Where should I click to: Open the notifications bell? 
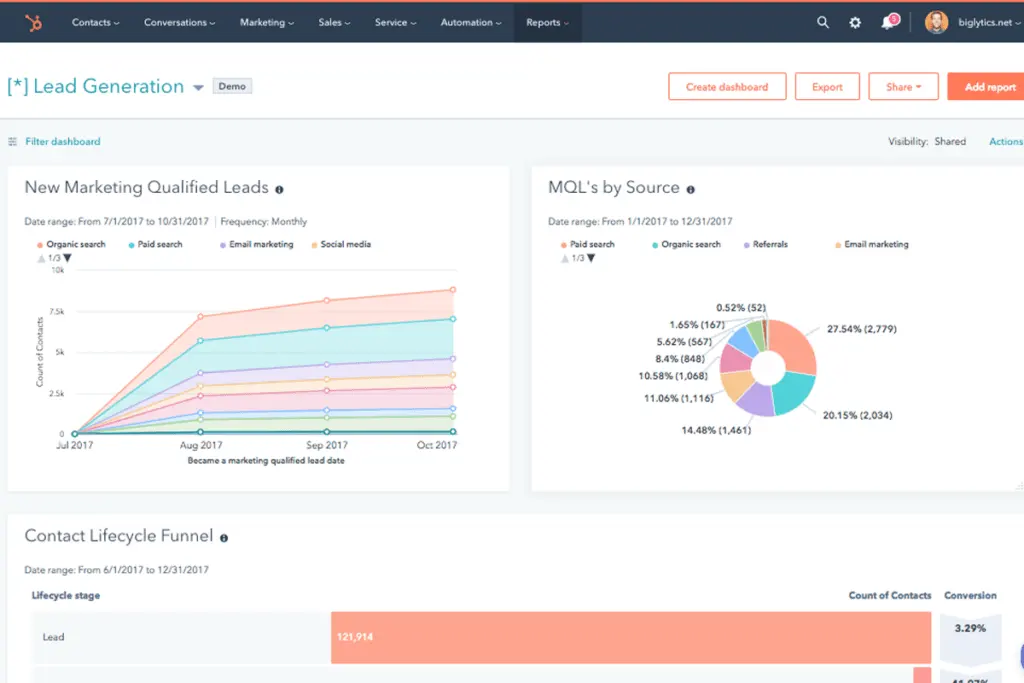888,23
